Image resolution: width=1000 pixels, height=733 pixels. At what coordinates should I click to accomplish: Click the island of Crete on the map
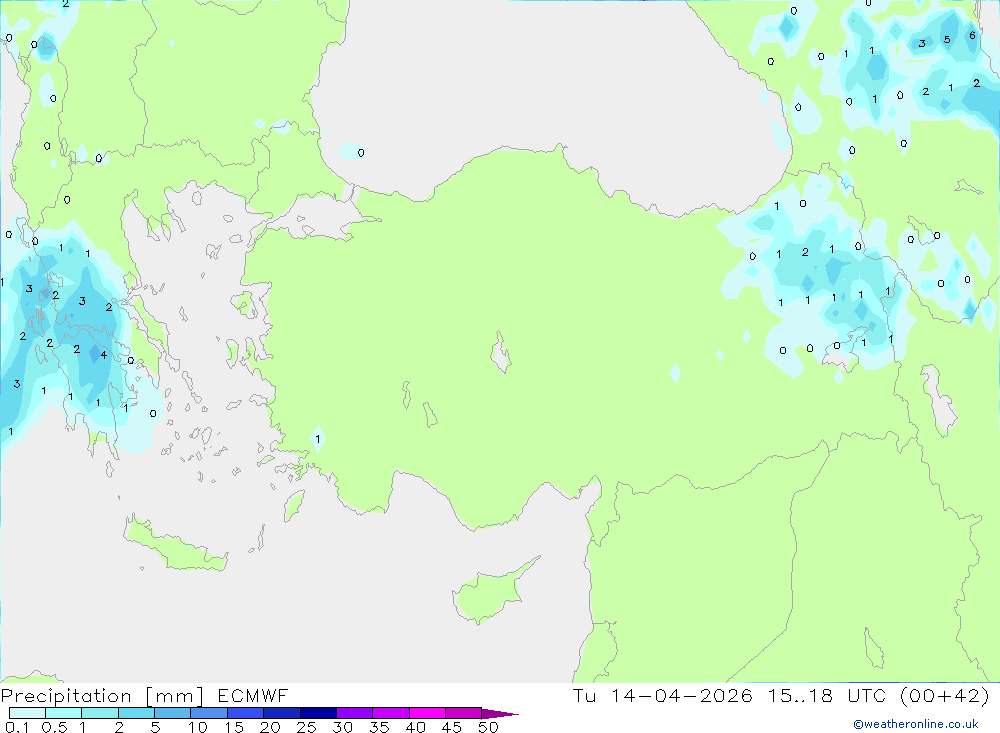pyautogui.click(x=175, y=544)
